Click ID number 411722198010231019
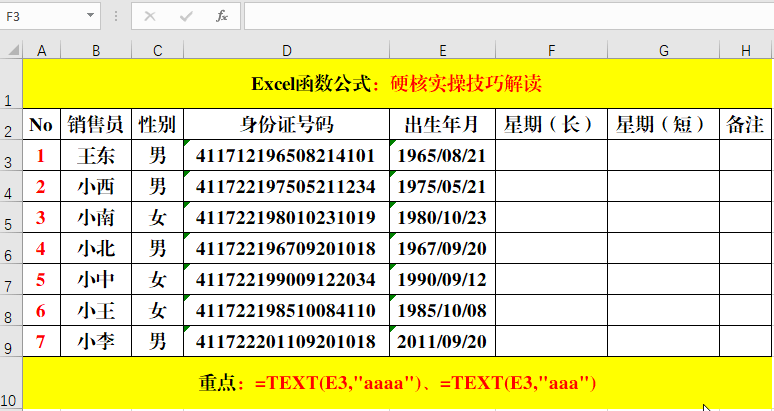The height and width of the screenshot is (411, 774). [286, 217]
